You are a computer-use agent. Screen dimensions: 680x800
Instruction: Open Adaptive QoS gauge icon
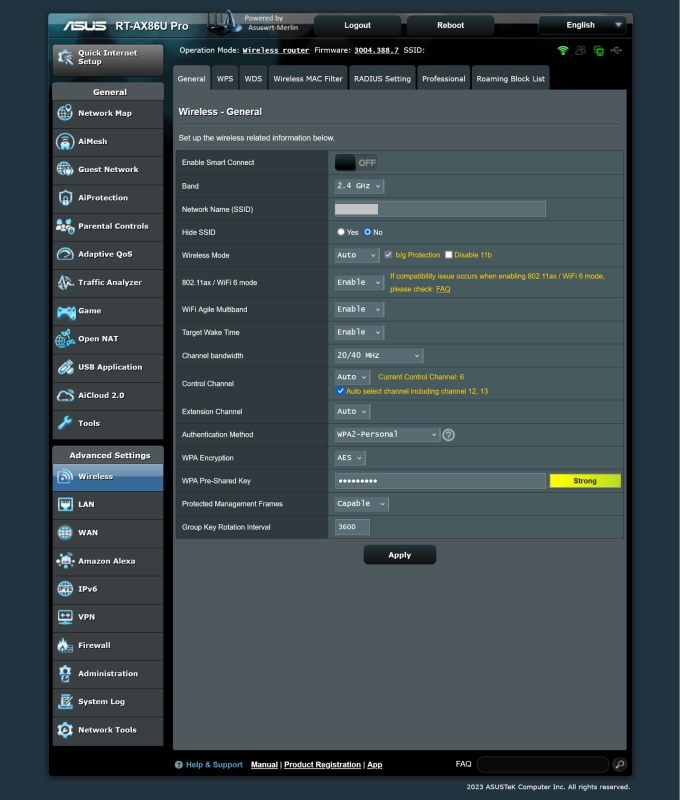(65, 254)
